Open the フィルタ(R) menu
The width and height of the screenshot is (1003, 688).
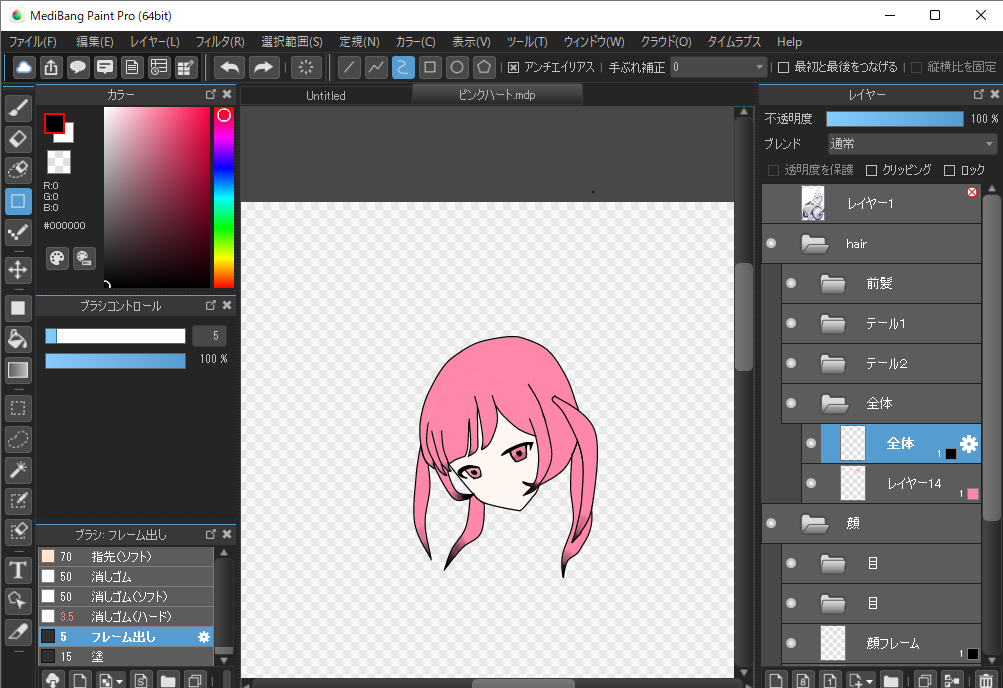point(220,42)
